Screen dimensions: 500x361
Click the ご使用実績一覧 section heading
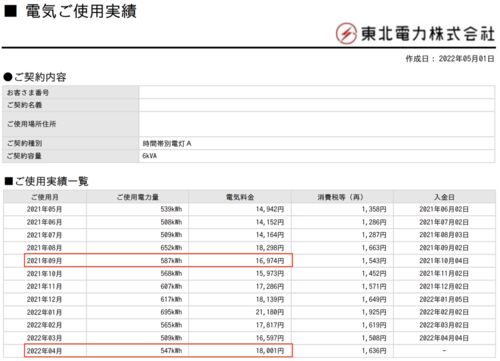pos(51,181)
